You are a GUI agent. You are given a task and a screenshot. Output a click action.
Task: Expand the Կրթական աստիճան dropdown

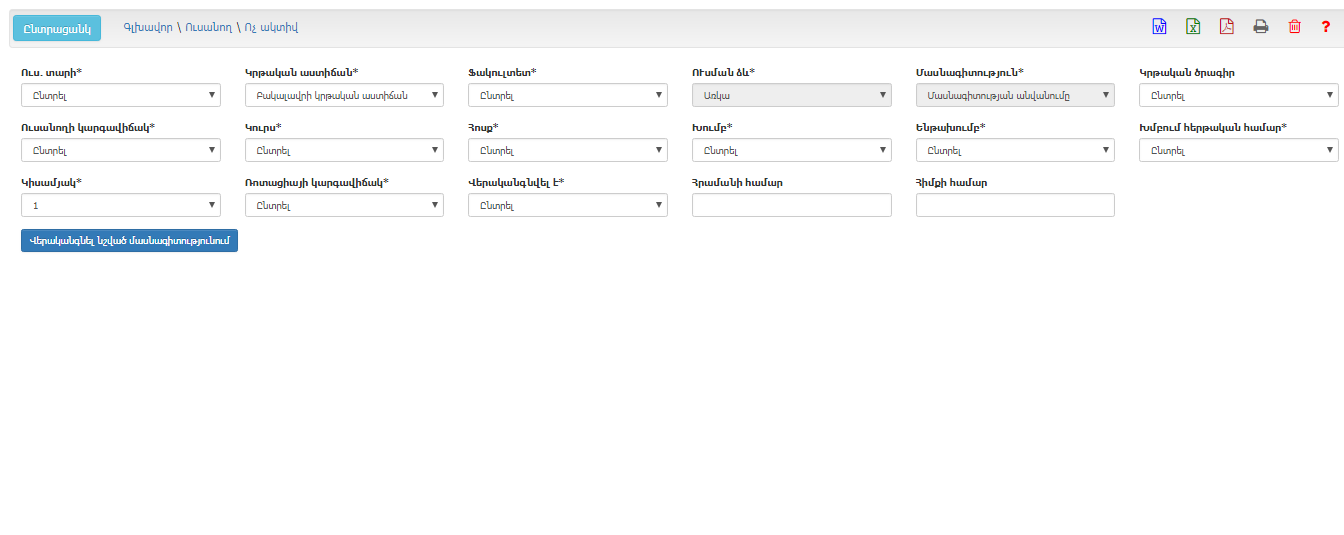point(344,95)
